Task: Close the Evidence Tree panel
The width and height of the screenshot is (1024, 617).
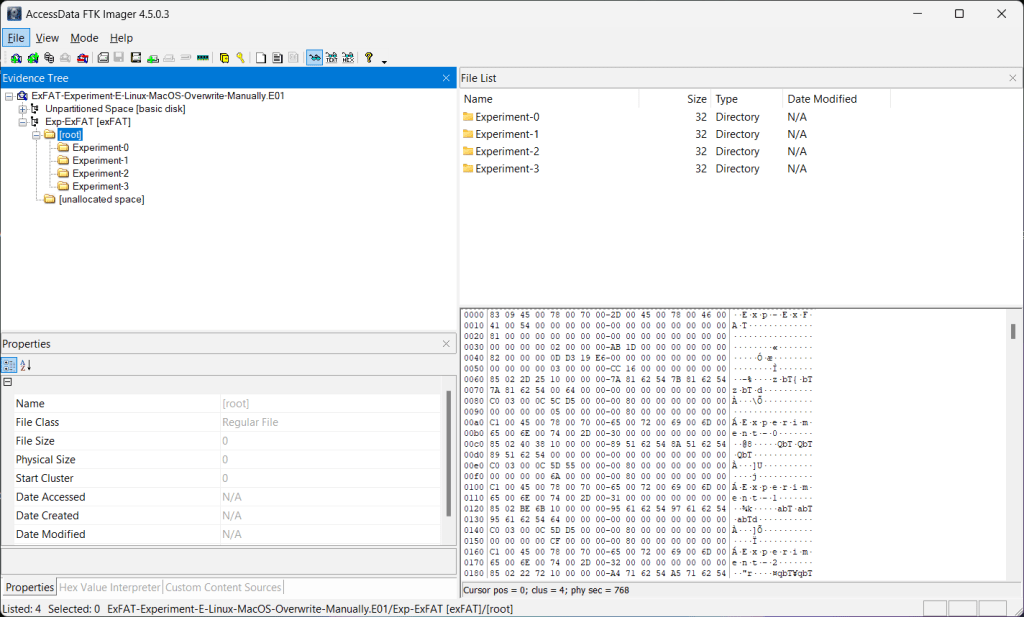Action: pos(446,78)
